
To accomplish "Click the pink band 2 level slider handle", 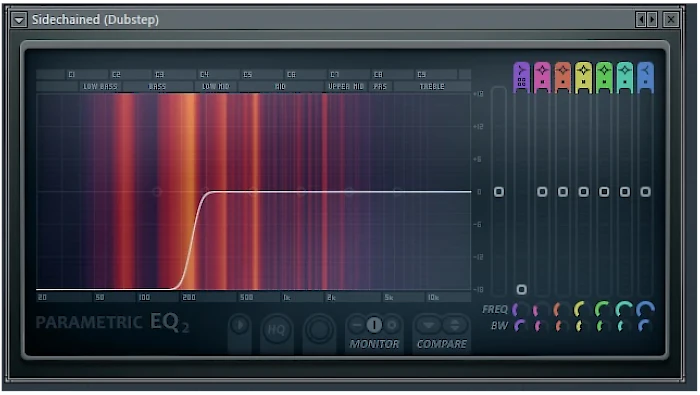I will (x=542, y=192).
